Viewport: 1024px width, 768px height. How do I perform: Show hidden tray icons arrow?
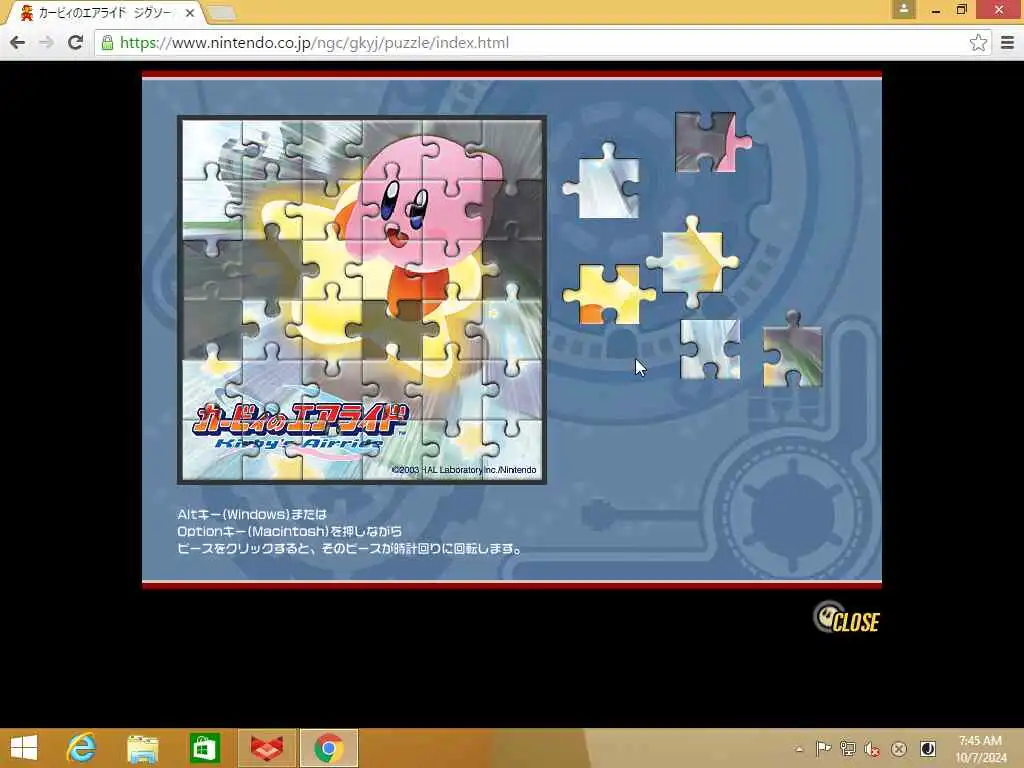799,748
